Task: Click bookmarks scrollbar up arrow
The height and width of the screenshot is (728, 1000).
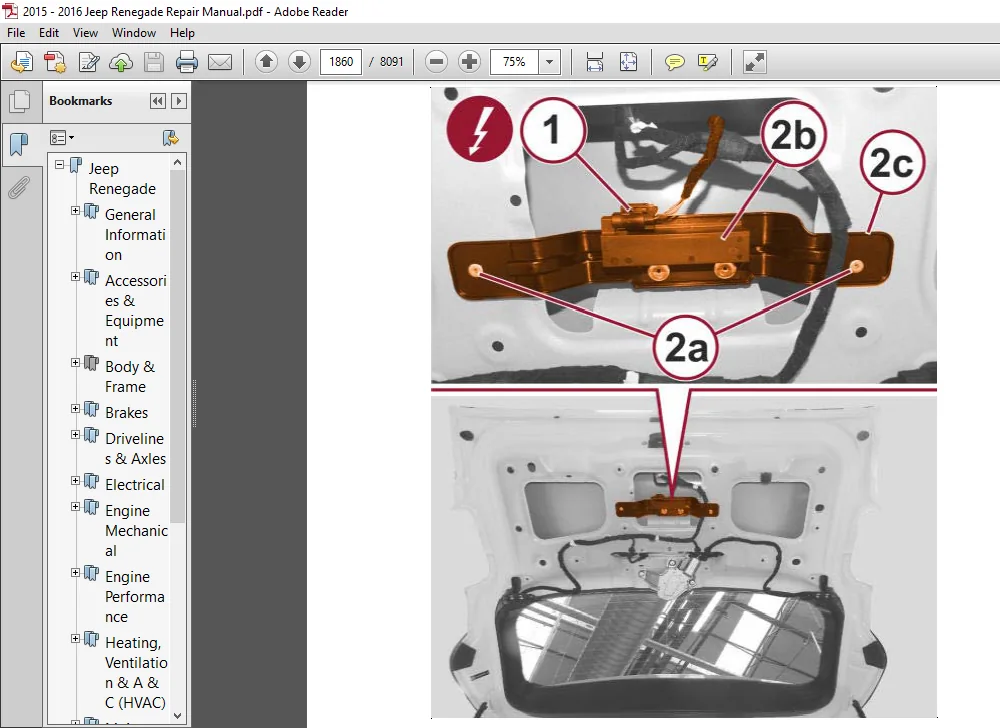Action: pos(178,163)
